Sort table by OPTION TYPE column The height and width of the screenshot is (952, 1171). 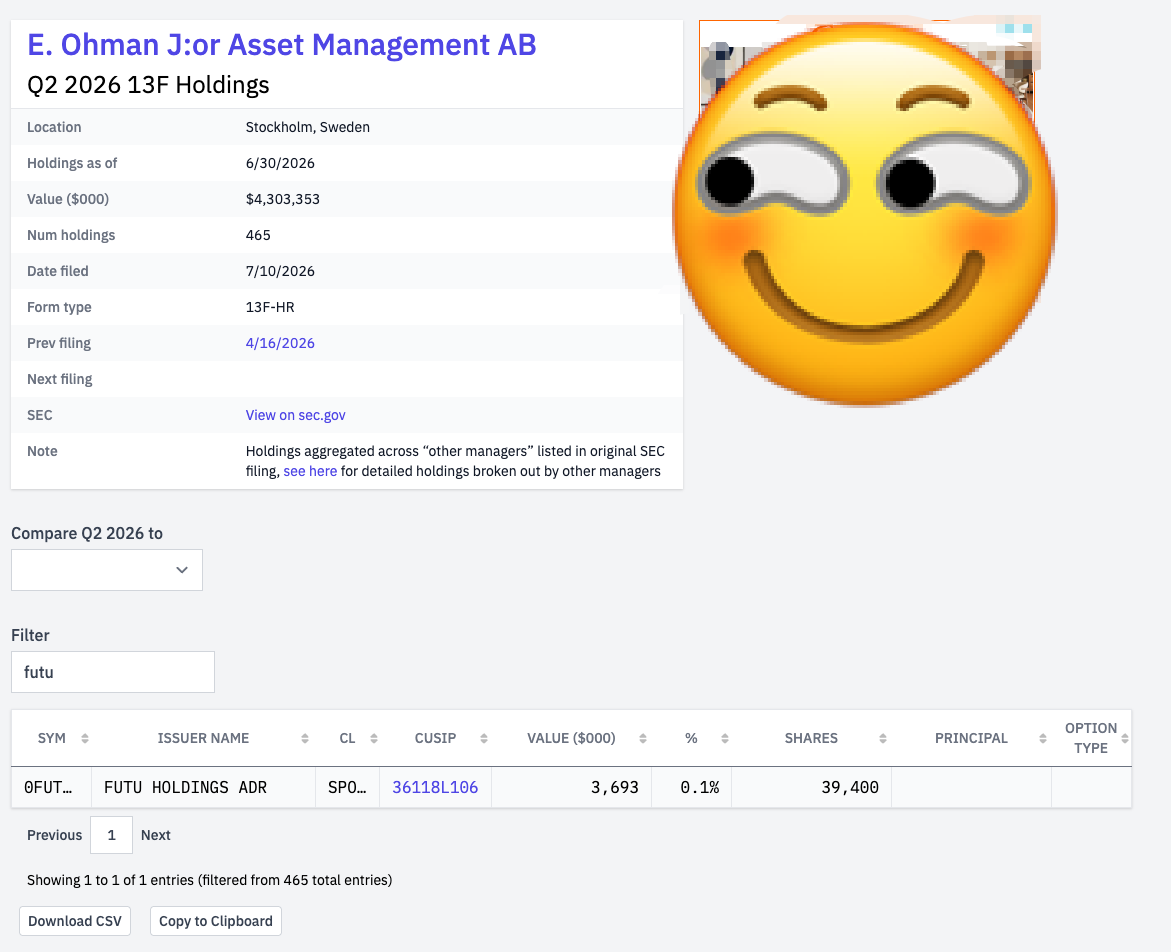[1091, 738]
